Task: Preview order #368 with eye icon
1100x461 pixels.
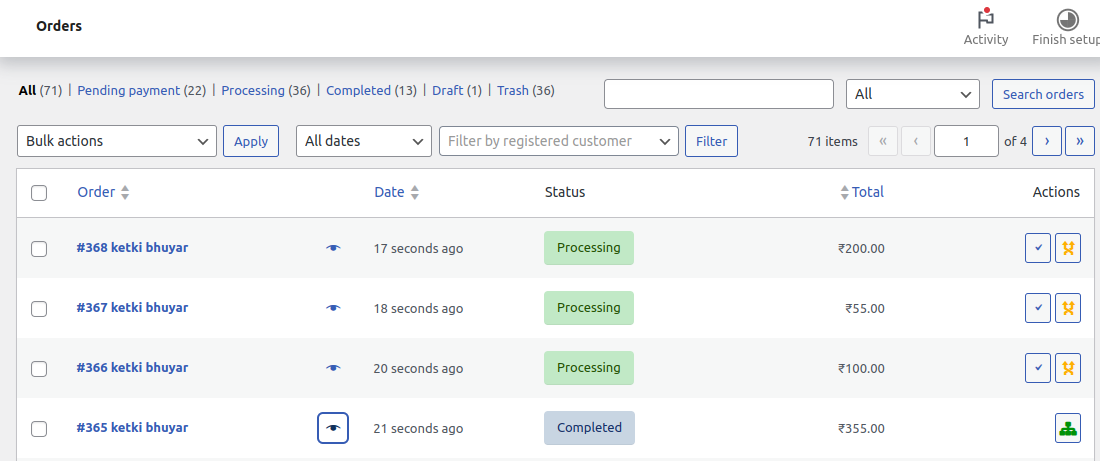Action: (x=333, y=248)
